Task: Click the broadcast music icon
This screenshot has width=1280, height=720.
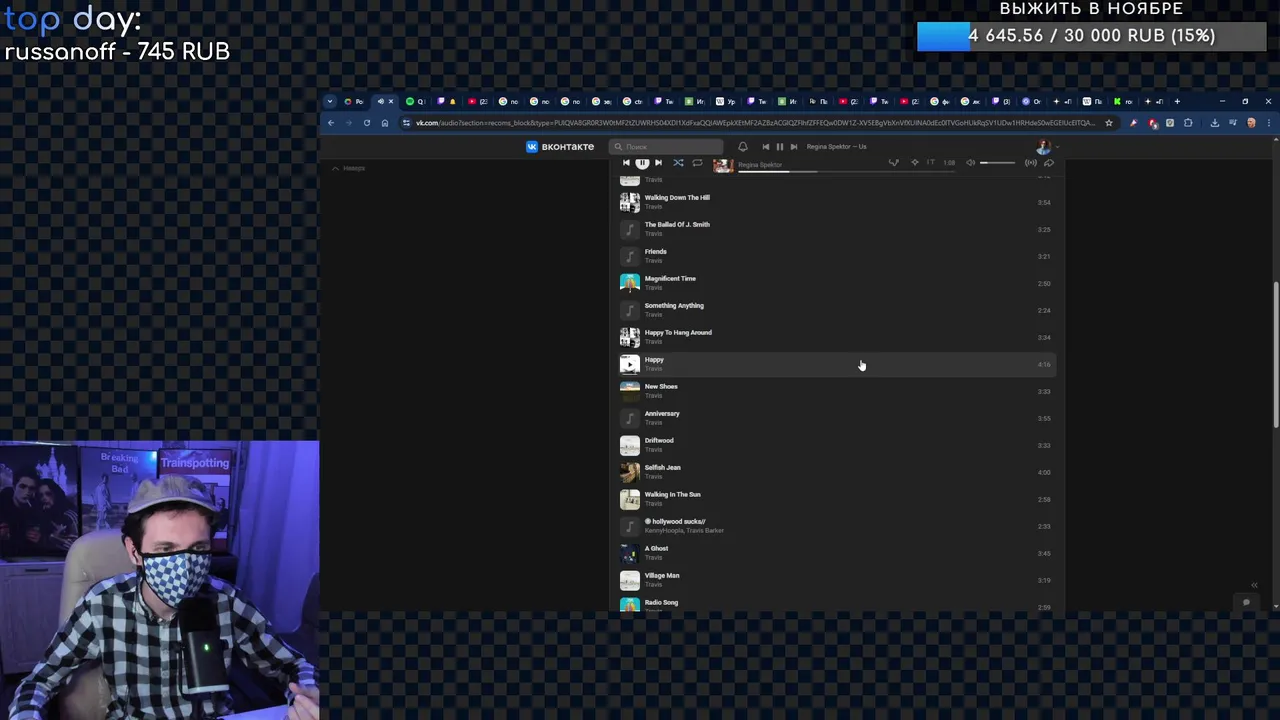Action: pos(1031,163)
